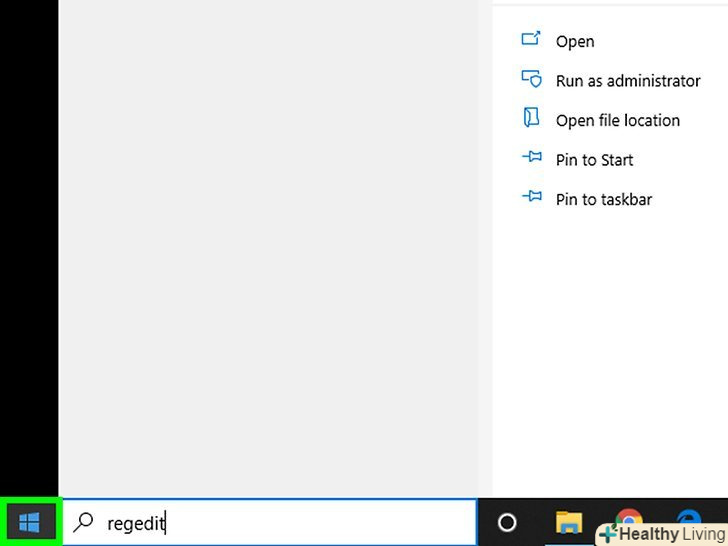Viewport: 728px width, 546px height.
Task: Open the Windows Start menu button
Action: [30, 522]
